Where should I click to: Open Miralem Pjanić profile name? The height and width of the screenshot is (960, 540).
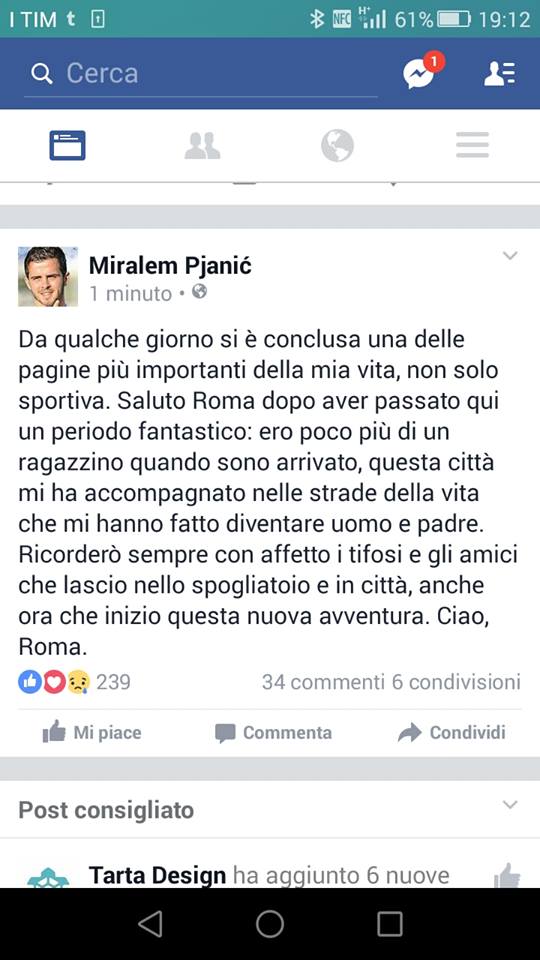[170, 266]
